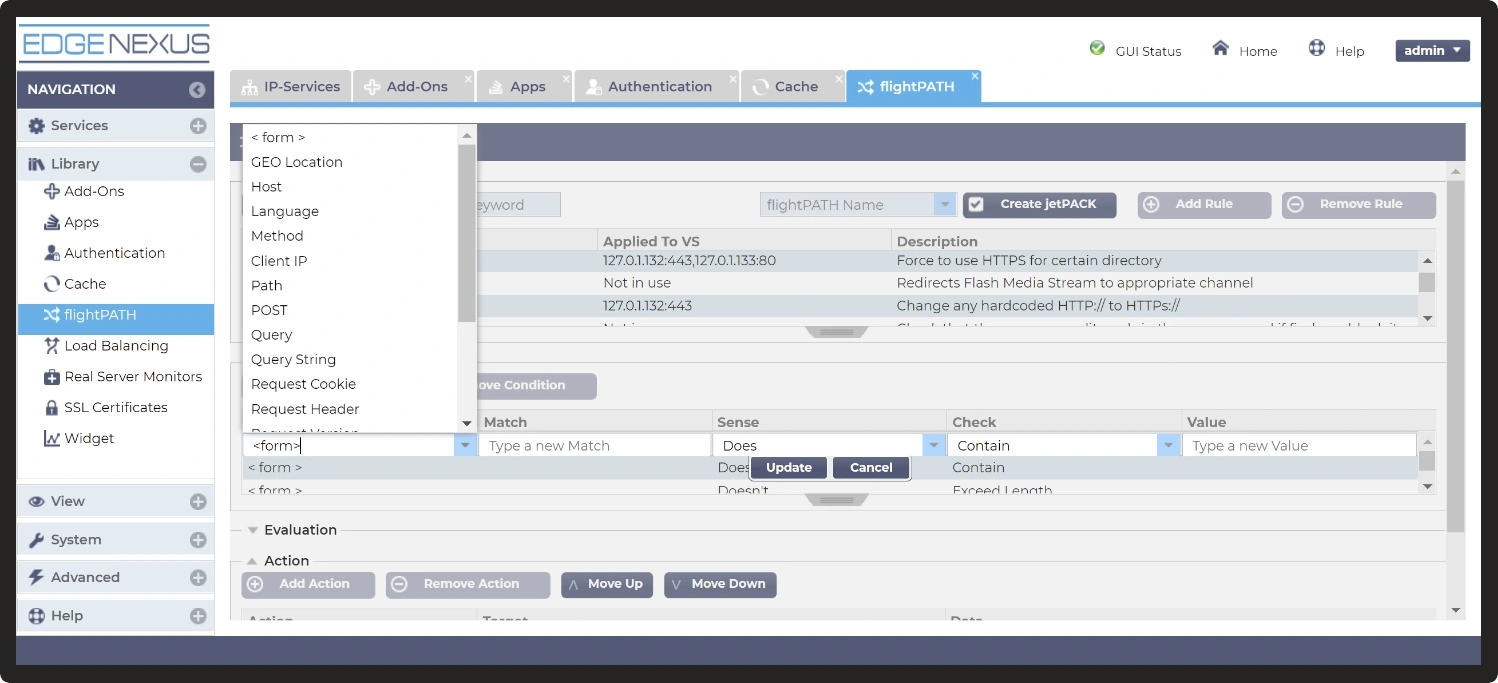Collapse the Action section
Screen dimensions: 1498x683
point(253,561)
